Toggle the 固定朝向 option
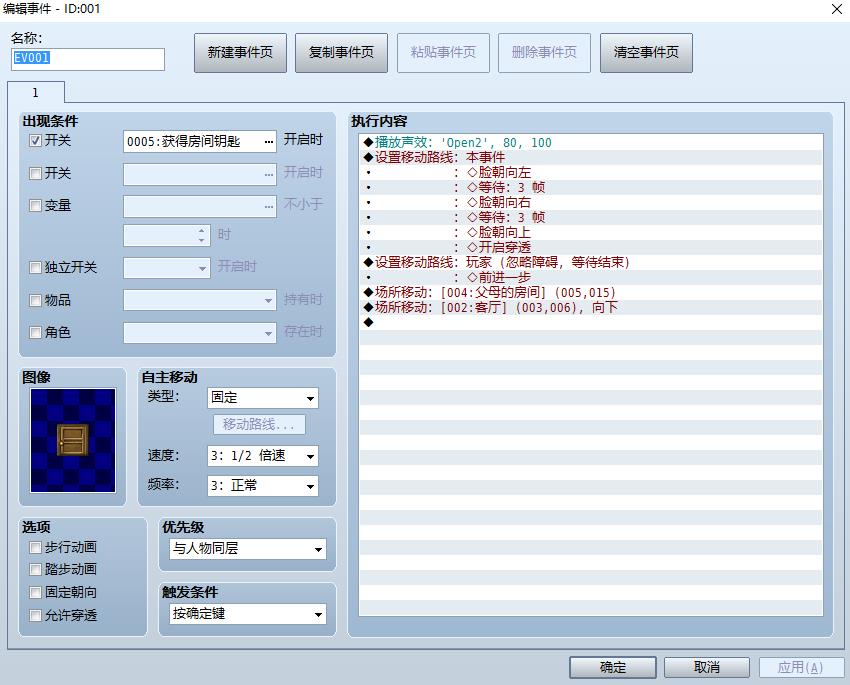 click(35, 592)
